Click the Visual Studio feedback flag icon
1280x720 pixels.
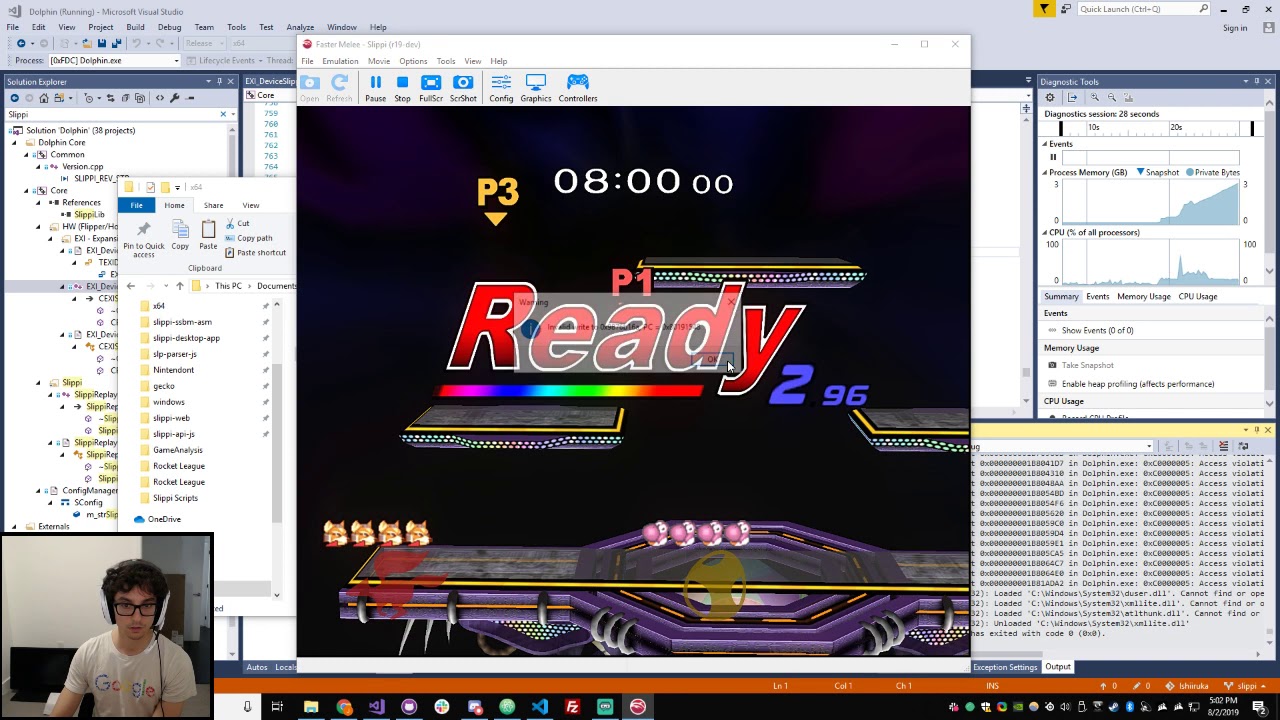1044,9
